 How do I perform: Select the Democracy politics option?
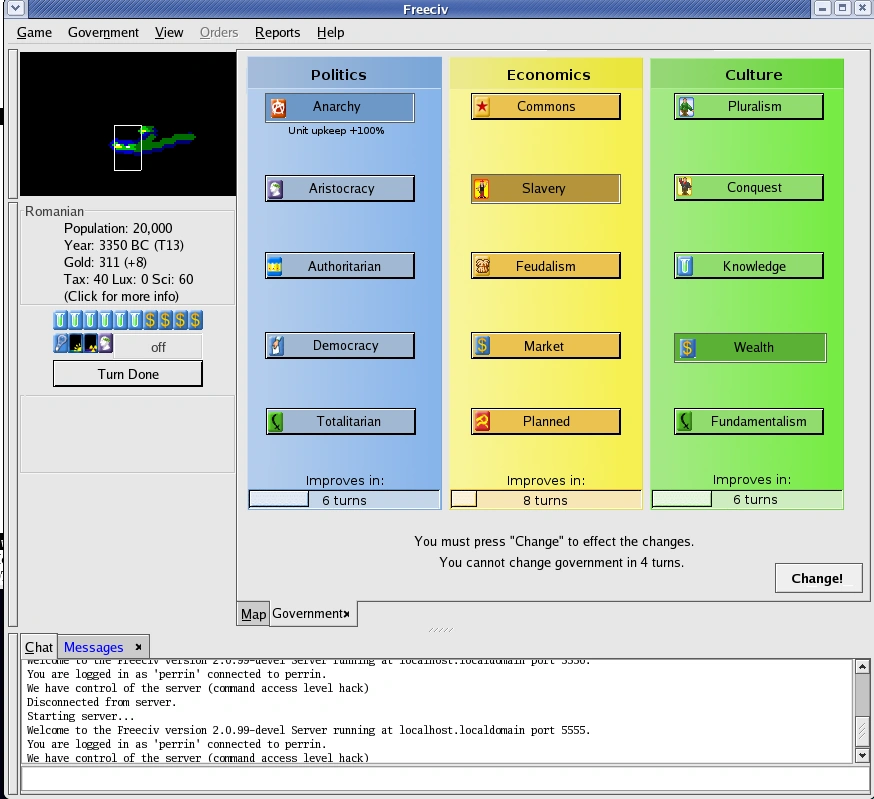(340, 346)
